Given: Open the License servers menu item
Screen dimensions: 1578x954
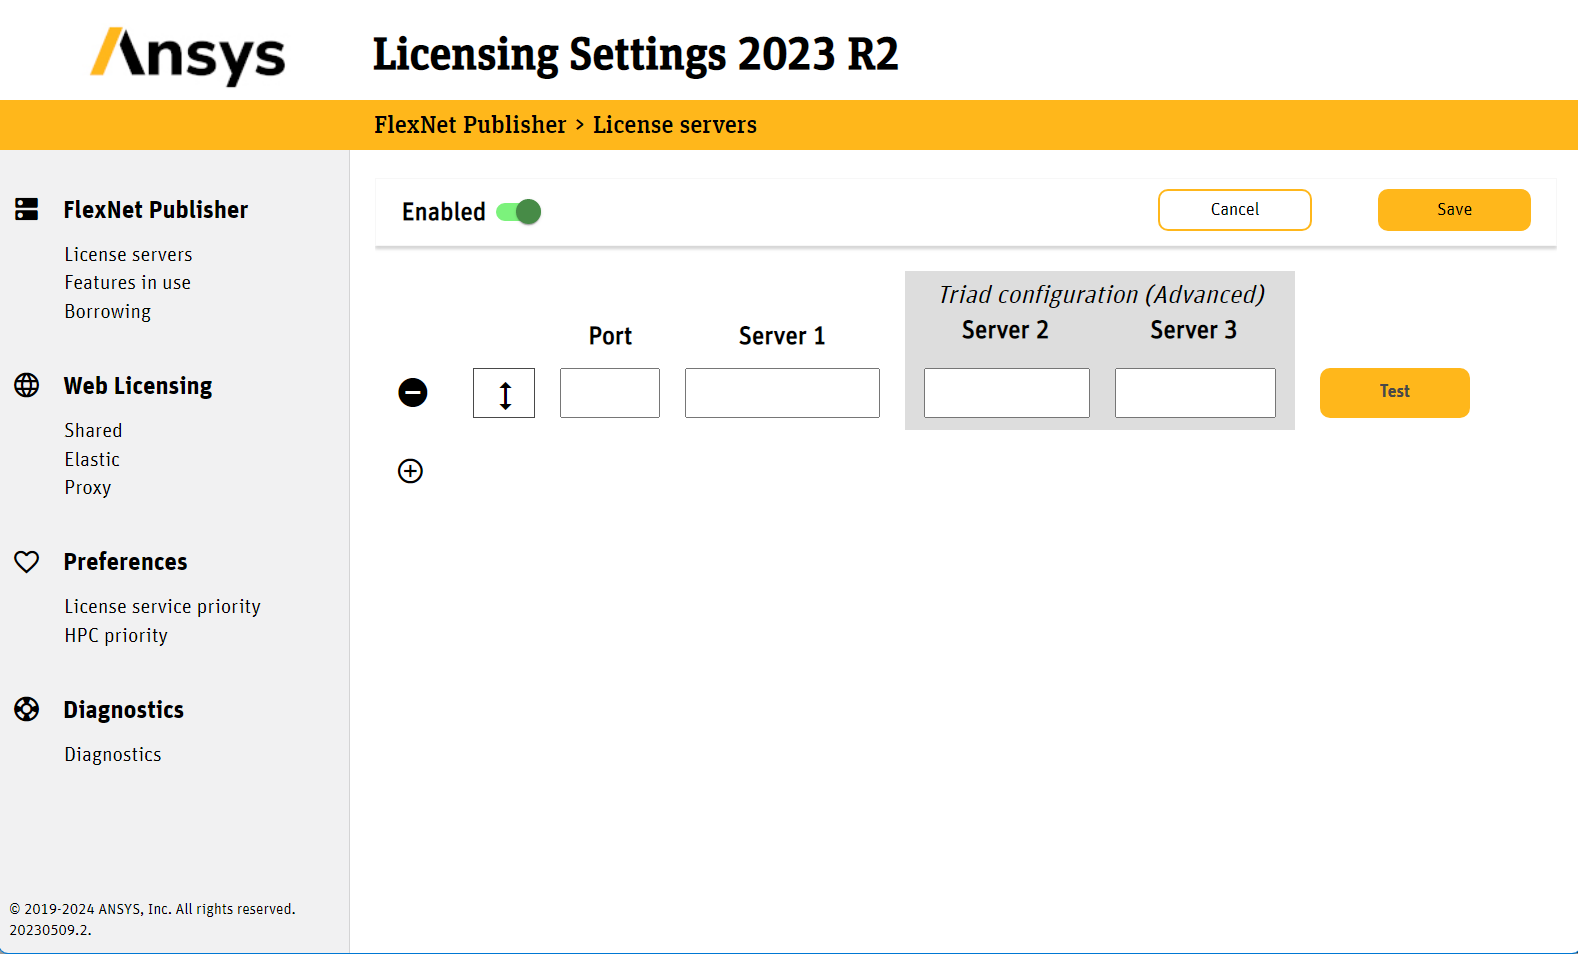Looking at the screenshot, I should click(128, 255).
